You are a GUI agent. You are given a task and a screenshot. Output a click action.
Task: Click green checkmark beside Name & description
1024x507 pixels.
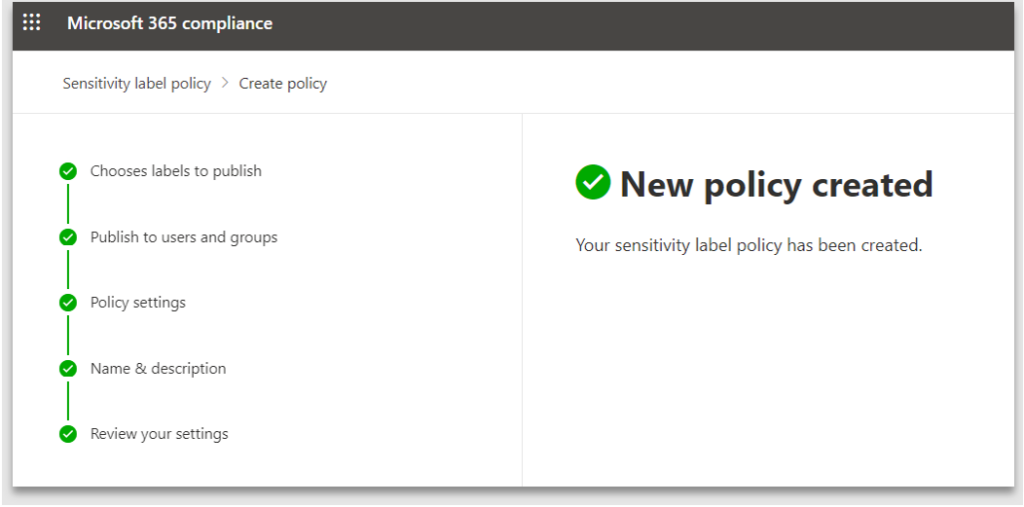click(68, 368)
